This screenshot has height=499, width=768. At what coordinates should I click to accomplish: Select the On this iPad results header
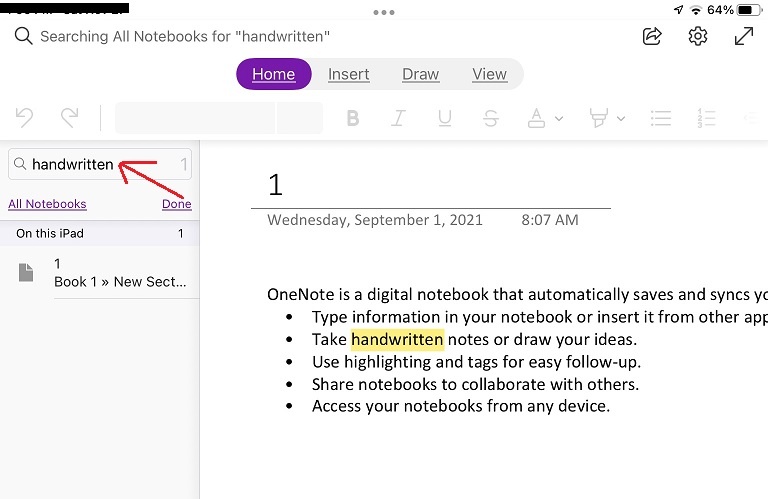99,233
